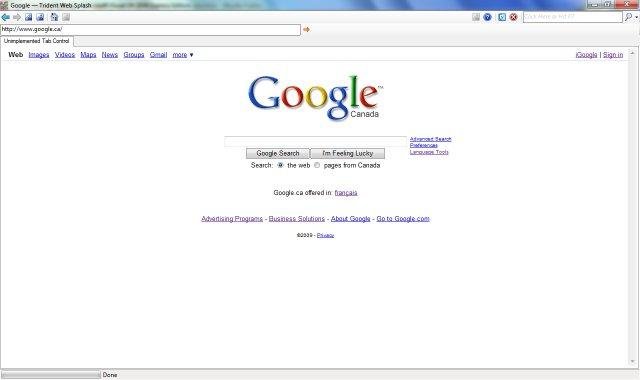Select the 'the web' radio button
This screenshot has width=640, height=380.
pyautogui.click(x=280, y=165)
